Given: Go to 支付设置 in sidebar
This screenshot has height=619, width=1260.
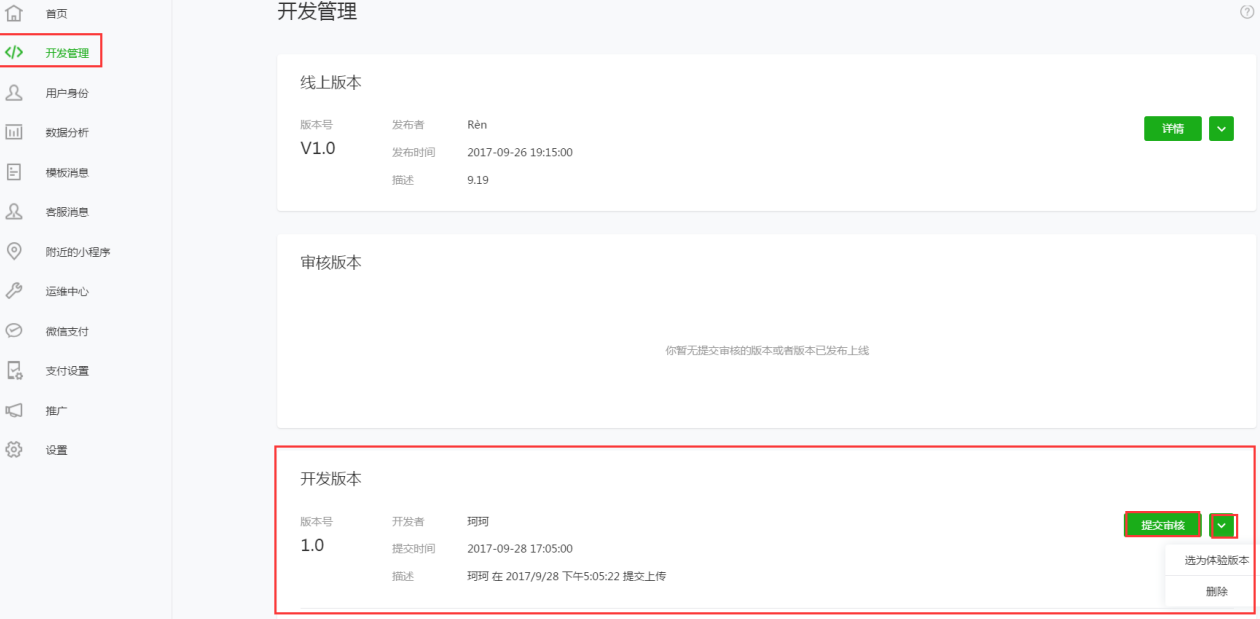Looking at the screenshot, I should [x=67, y=371].
